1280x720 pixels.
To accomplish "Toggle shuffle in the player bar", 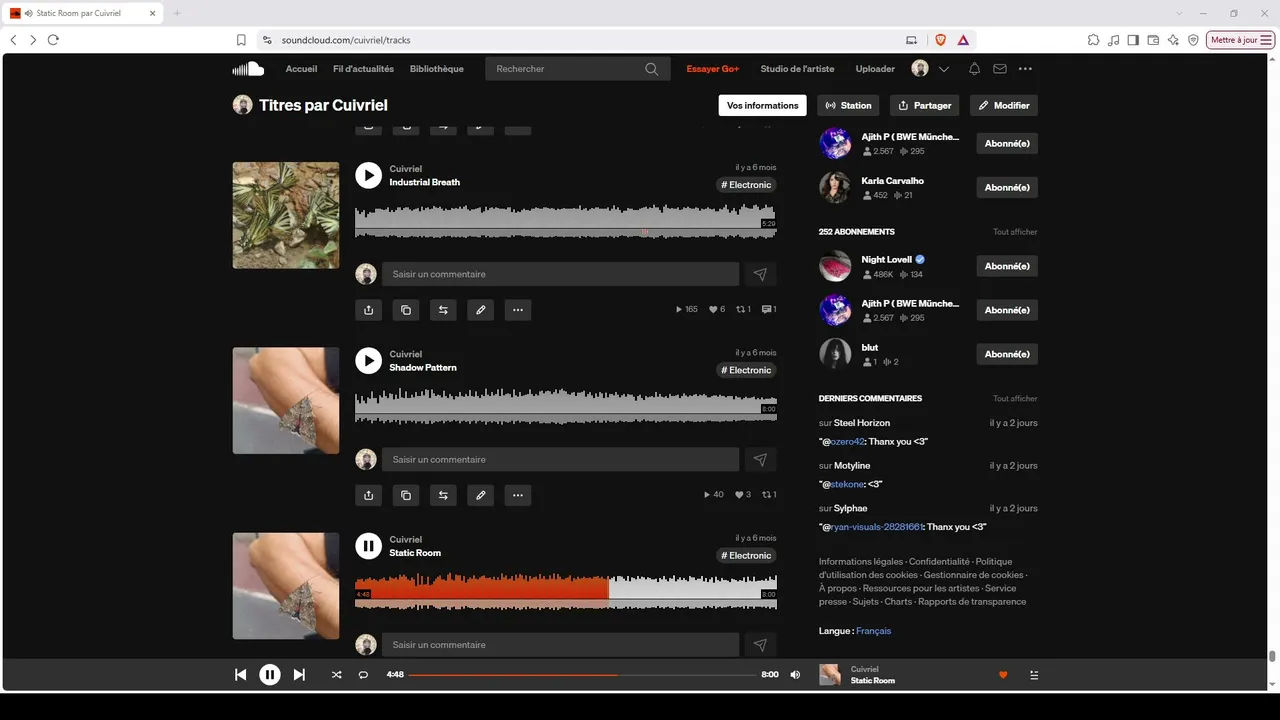I will pyautogui.click(x=336, y=675).
